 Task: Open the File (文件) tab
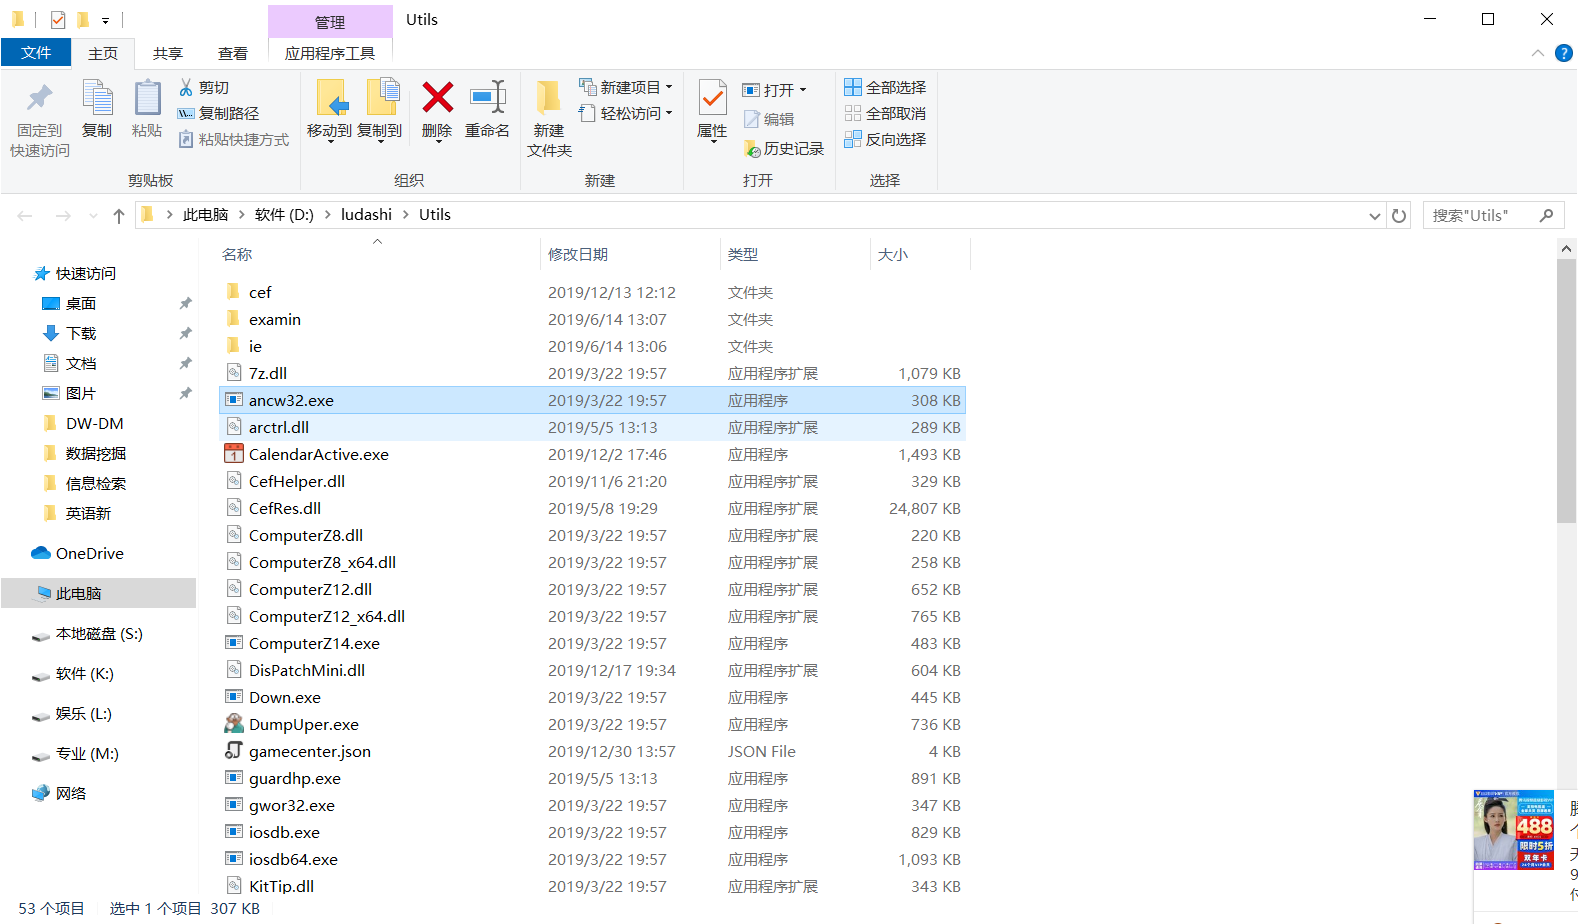[36, 53]
